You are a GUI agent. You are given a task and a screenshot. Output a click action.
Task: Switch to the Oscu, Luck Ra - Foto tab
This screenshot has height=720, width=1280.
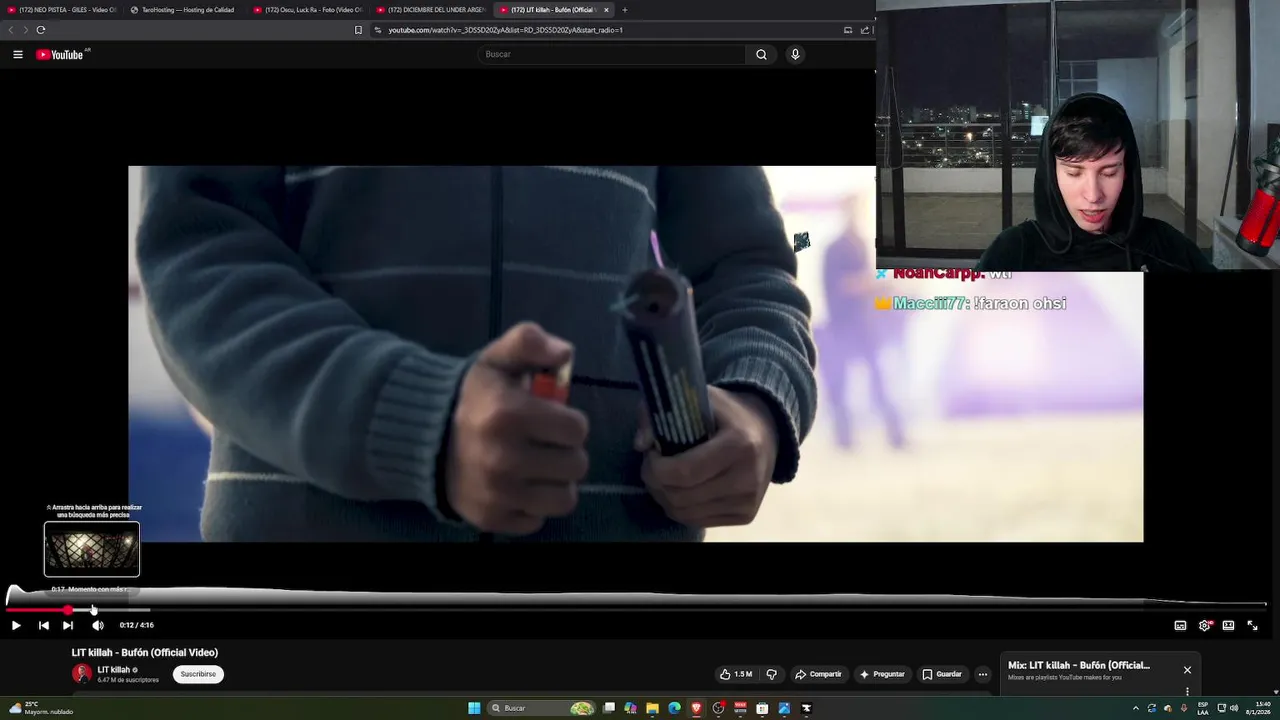coord(307,10)
